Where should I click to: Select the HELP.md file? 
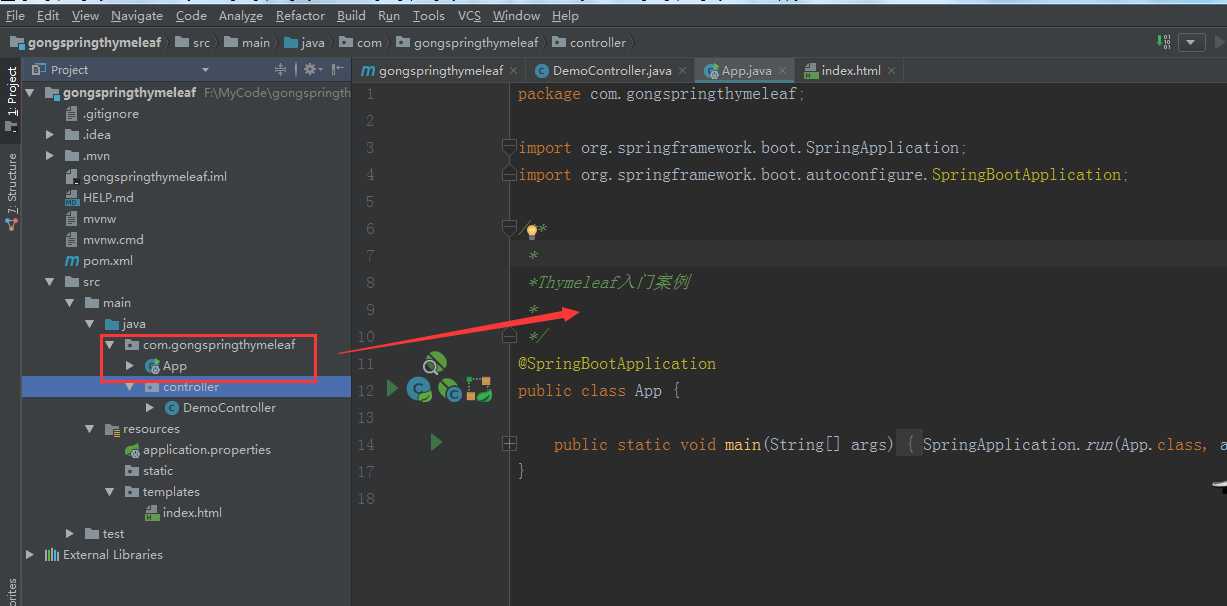[x=99, y=197]
